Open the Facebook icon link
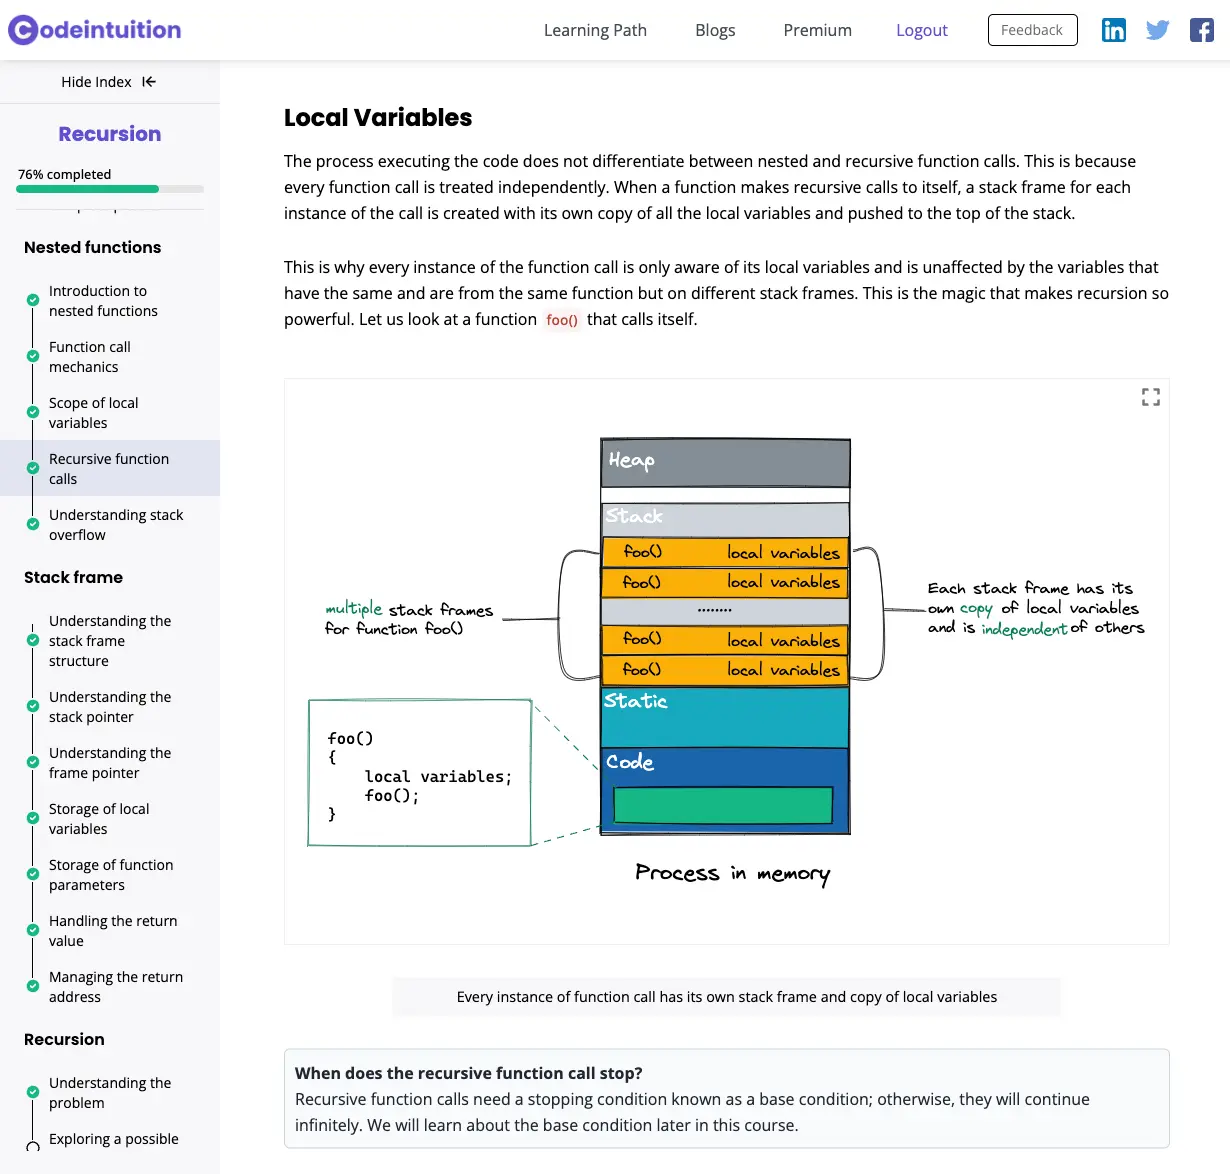This screenshot has width=1230, height=1174. click(1201, 30)
